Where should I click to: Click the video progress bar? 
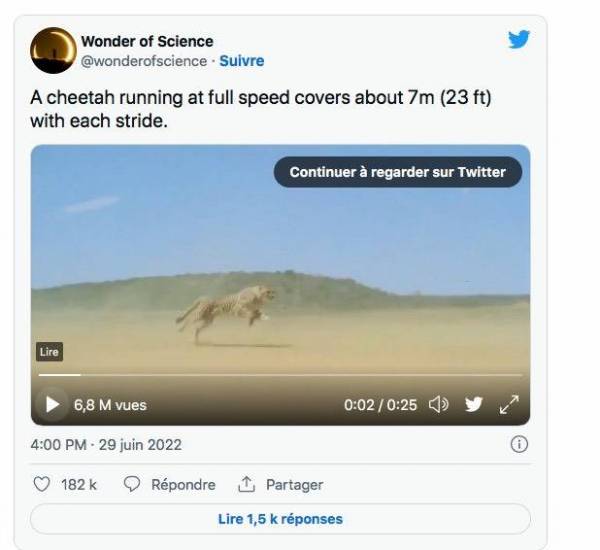pyautogui.click(x=280, y=375)
